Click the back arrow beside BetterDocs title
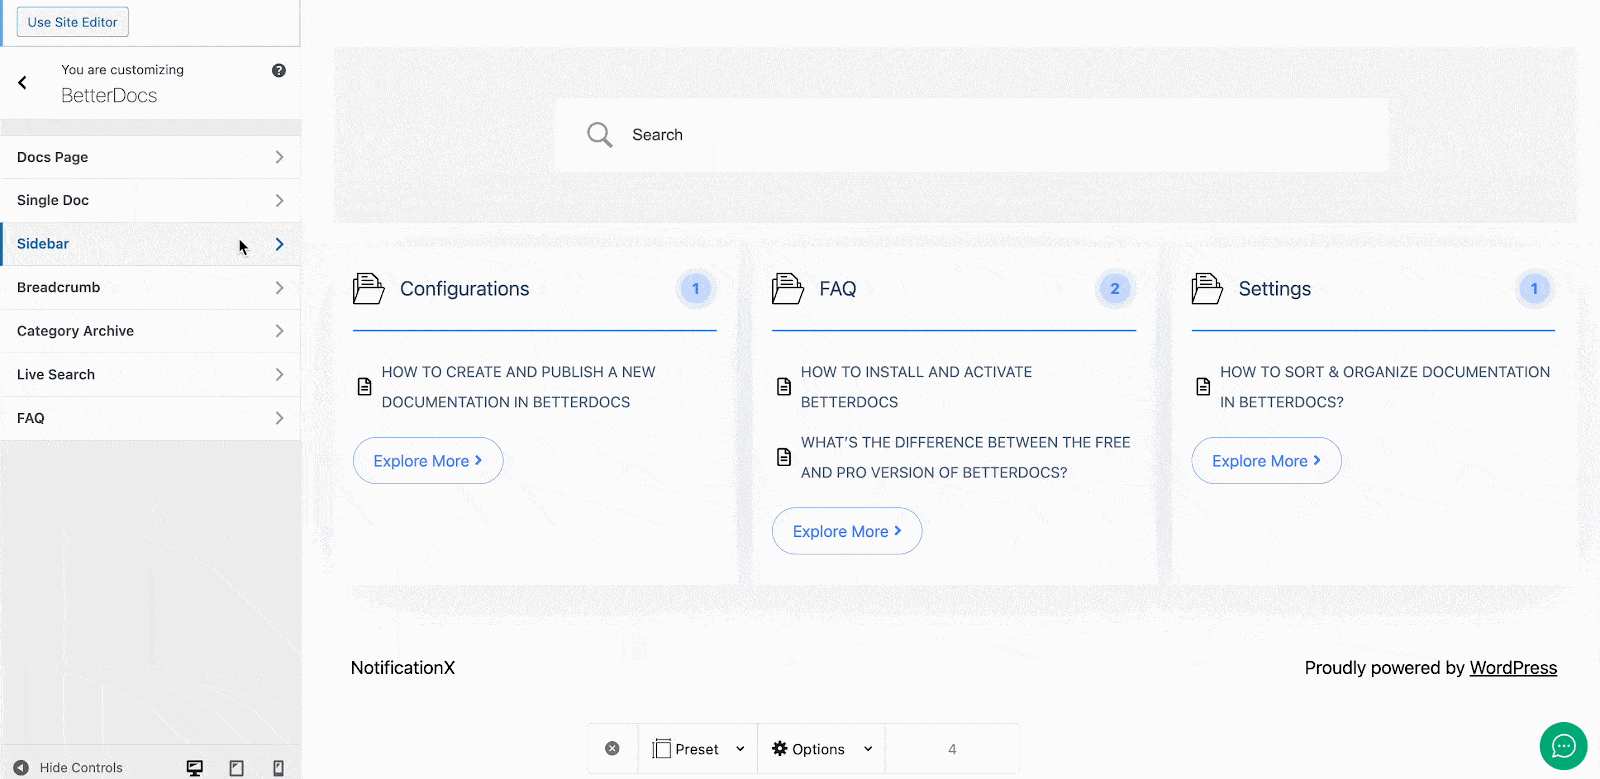The width and height of the screenshot is (1600, 779). click(22, 83)
